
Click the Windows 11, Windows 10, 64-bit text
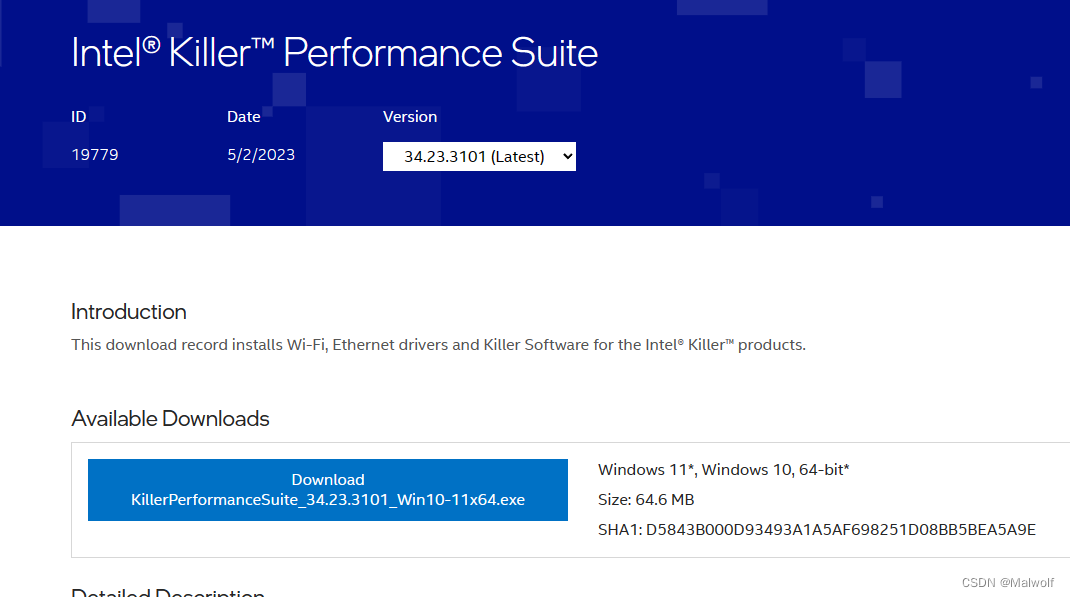click(x=723, y=469)
